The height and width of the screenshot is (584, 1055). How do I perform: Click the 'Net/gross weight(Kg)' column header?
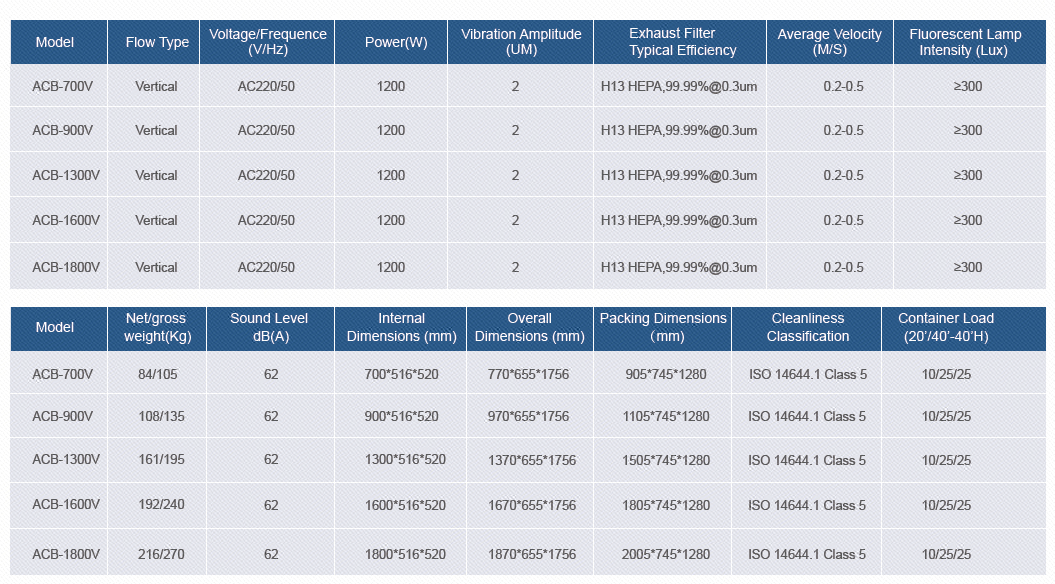pos(156,327)
